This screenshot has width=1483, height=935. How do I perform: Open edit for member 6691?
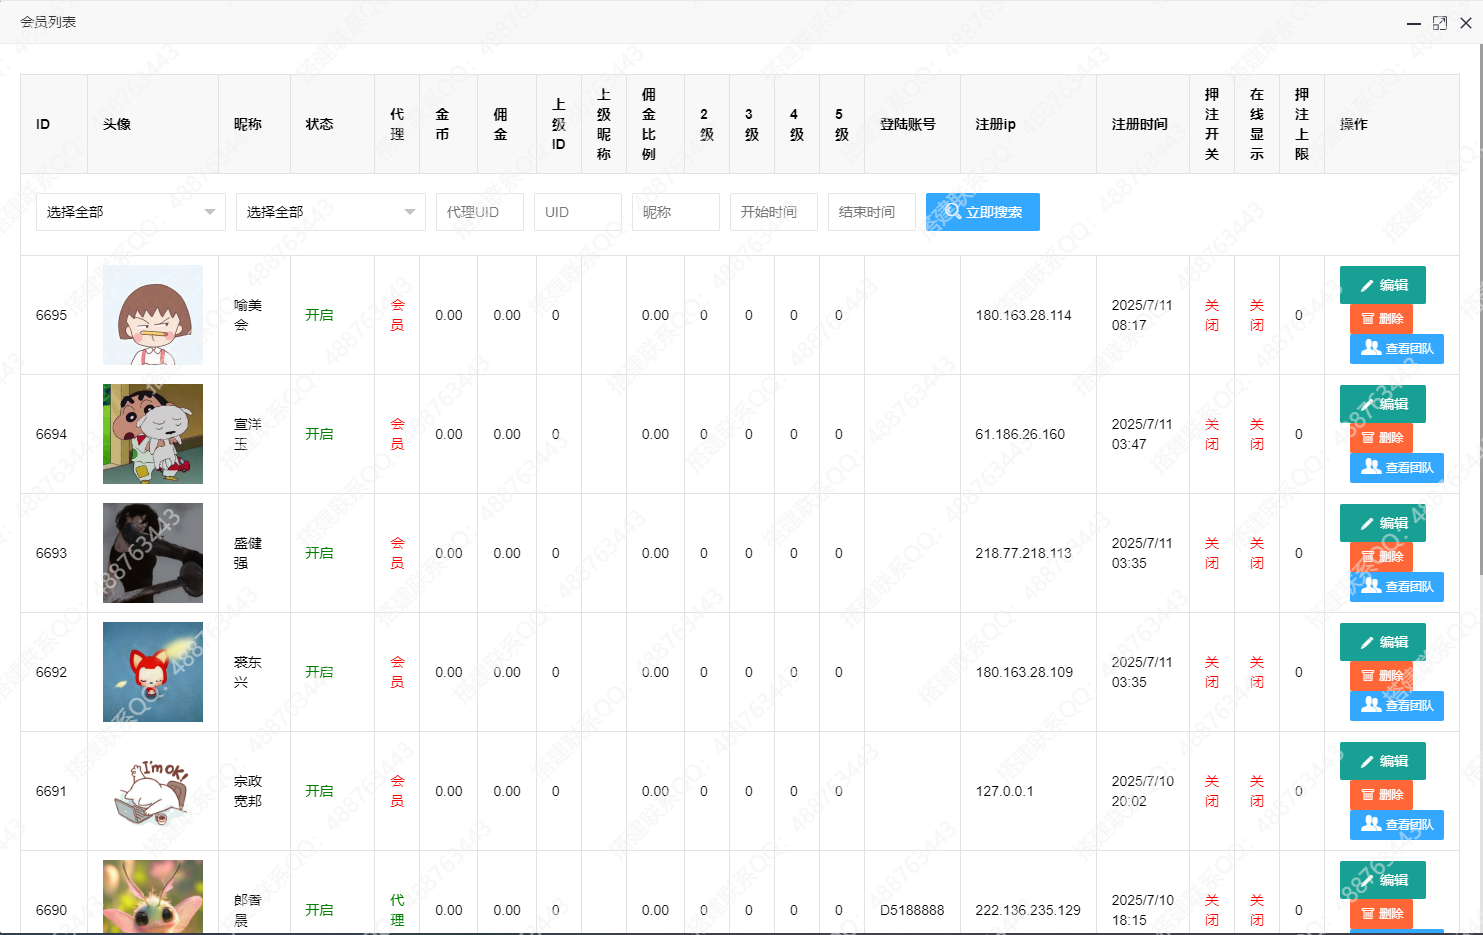(x=1382, y=761)
